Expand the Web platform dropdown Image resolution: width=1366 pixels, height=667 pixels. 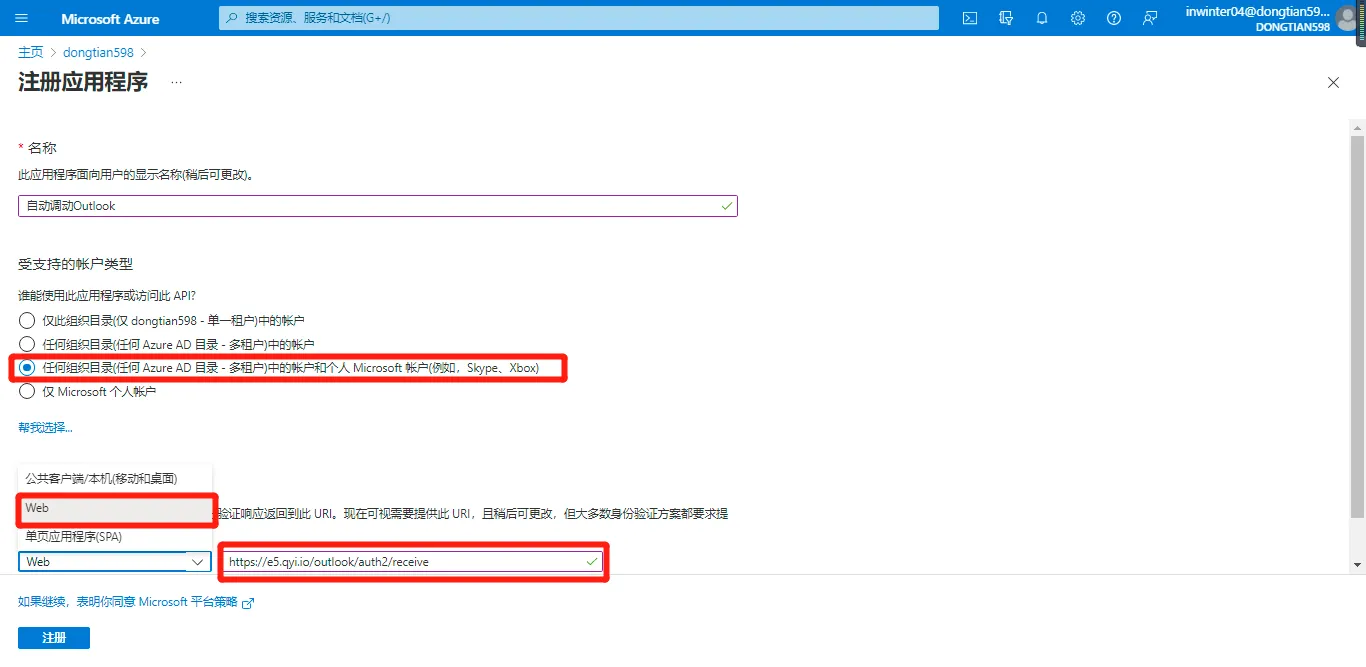tap(115, 562)
